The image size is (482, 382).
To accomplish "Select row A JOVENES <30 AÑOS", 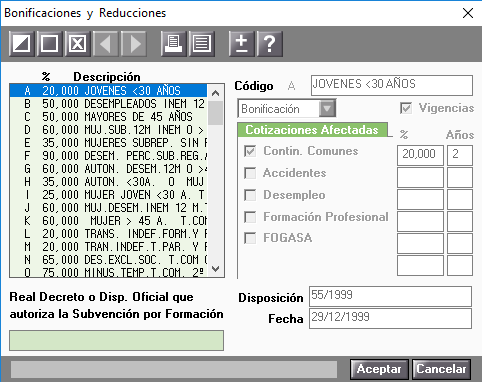I will click(108, 91).
